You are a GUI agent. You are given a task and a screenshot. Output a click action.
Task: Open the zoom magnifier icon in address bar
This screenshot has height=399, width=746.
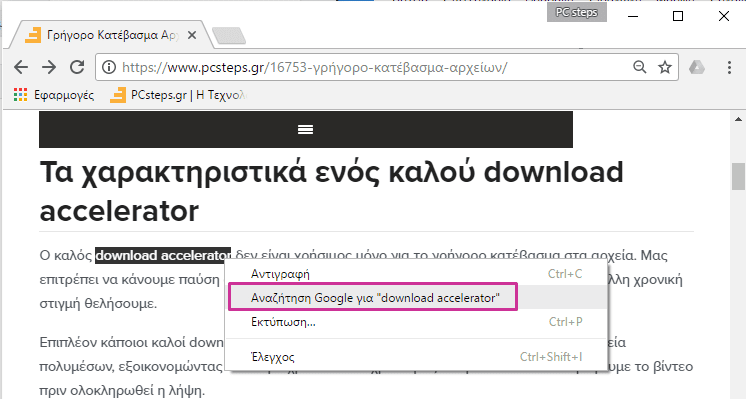tap(640, 67)
